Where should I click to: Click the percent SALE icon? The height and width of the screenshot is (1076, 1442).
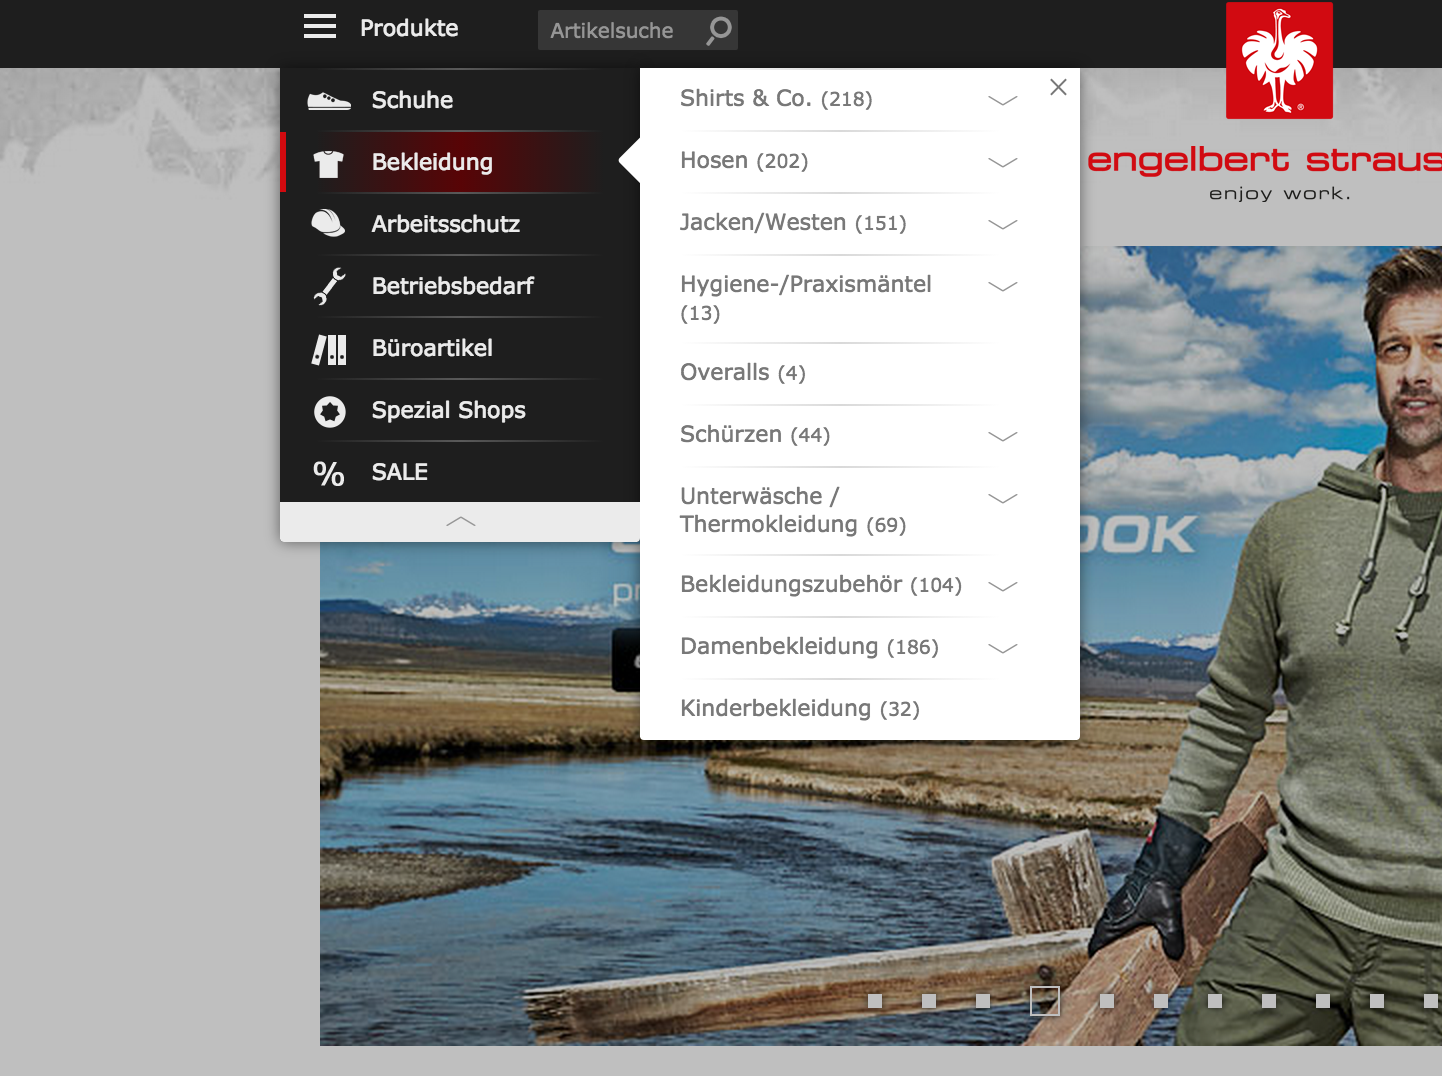(x=329, y=473)
